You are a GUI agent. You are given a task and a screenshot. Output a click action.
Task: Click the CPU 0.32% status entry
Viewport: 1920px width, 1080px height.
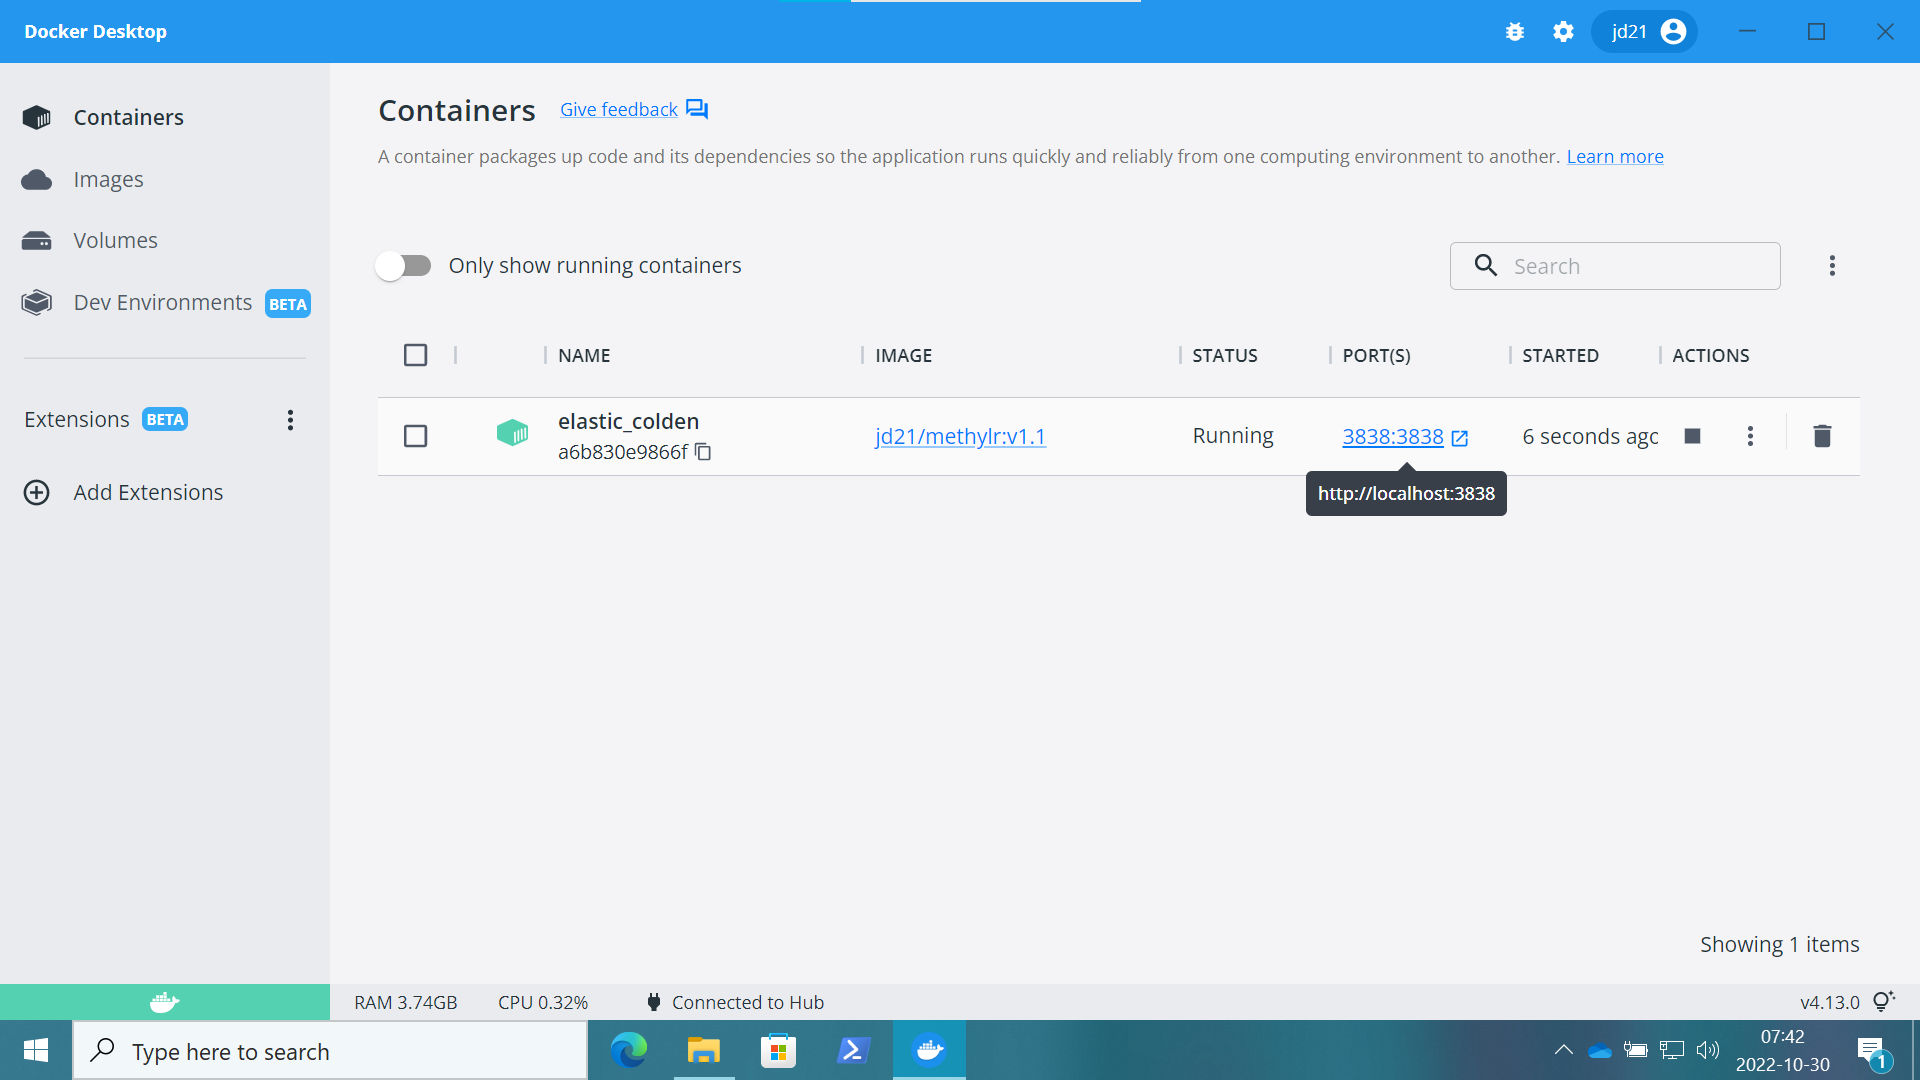tap(543, 1002)
